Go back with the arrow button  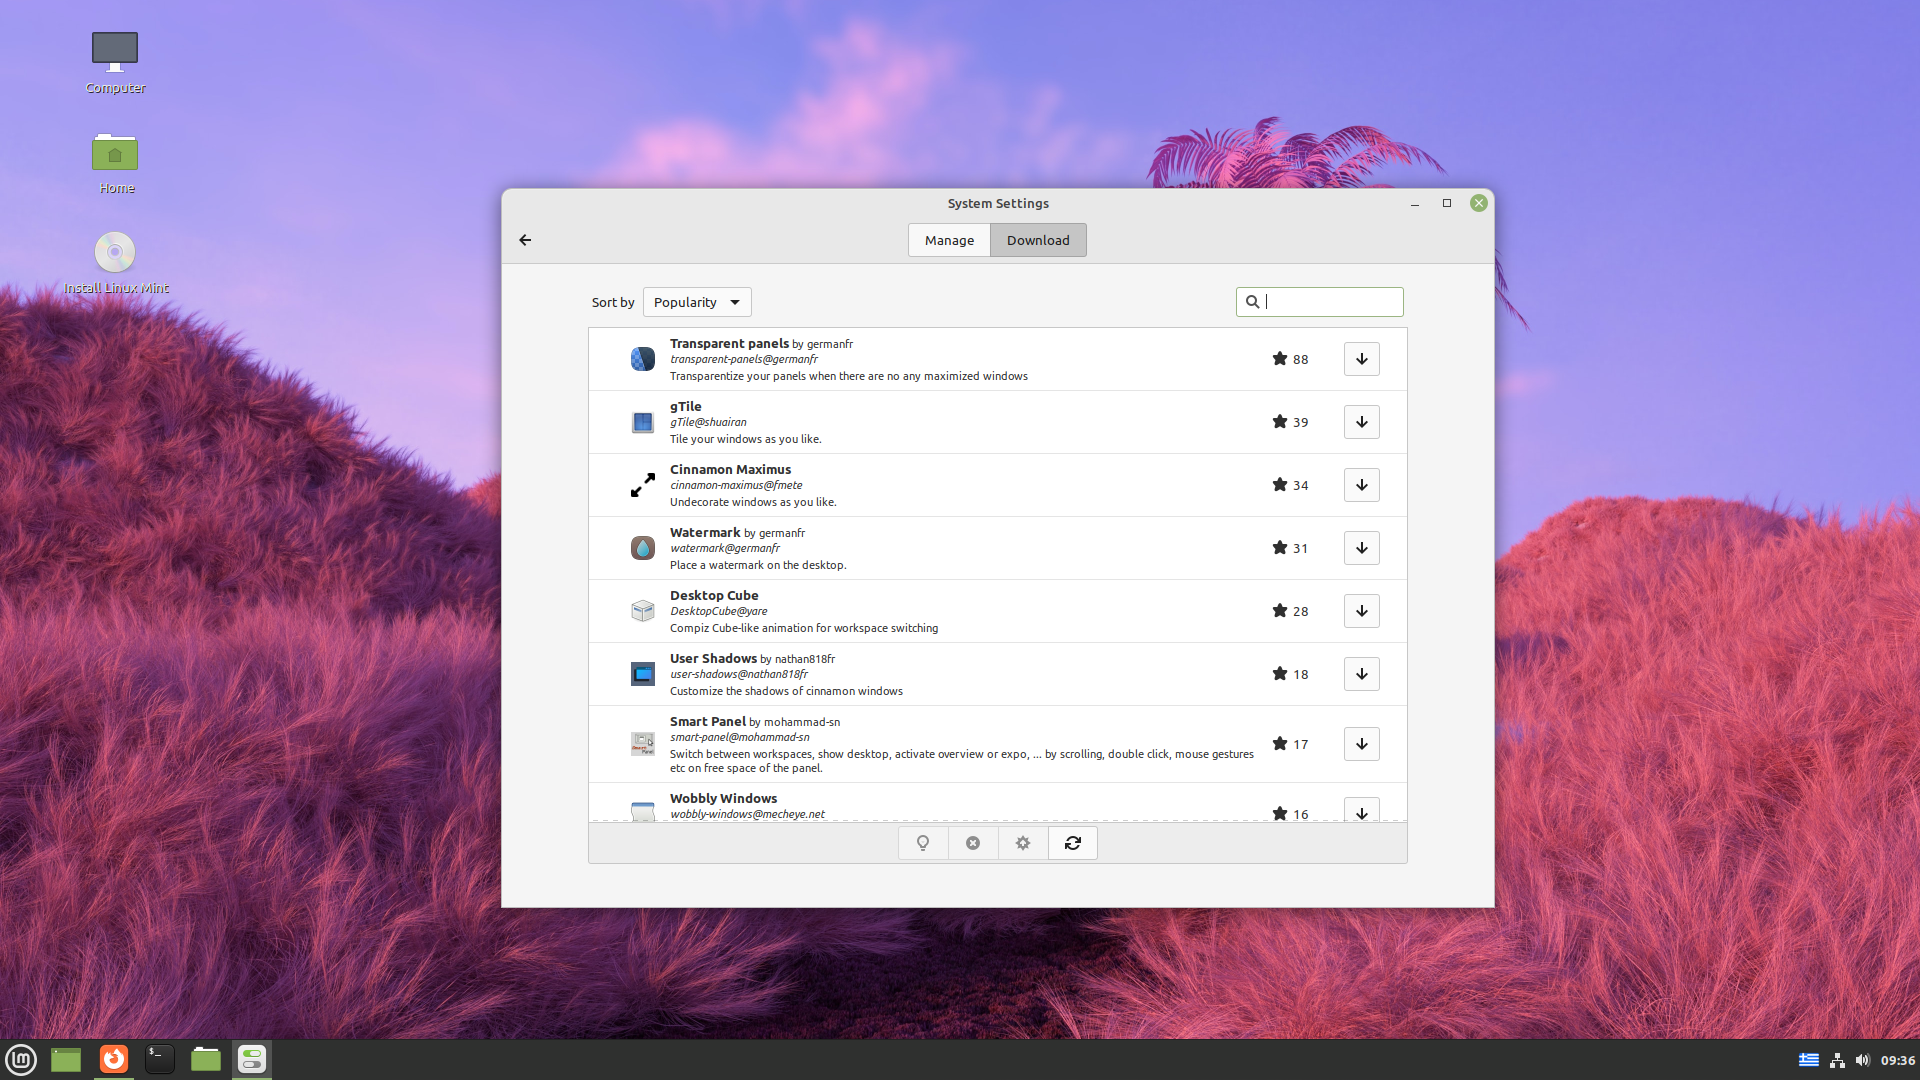[525, 240]
